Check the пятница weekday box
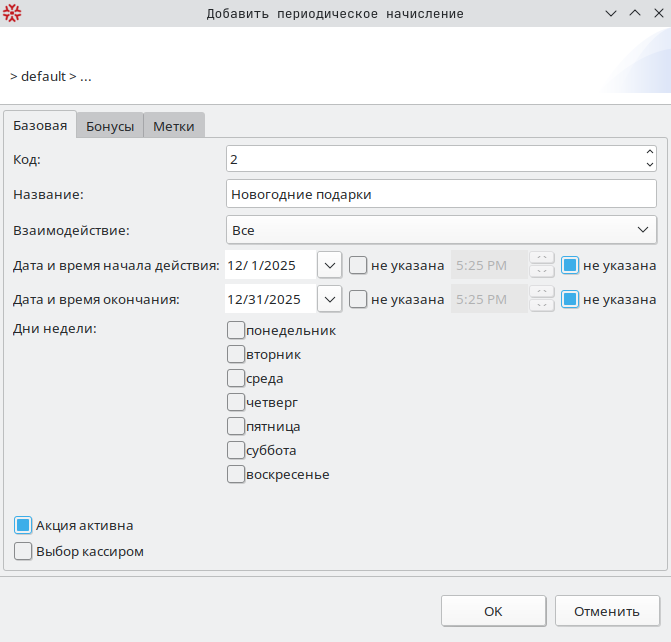The width and height of the screenshot is (671, 642). tap(236, 426)
